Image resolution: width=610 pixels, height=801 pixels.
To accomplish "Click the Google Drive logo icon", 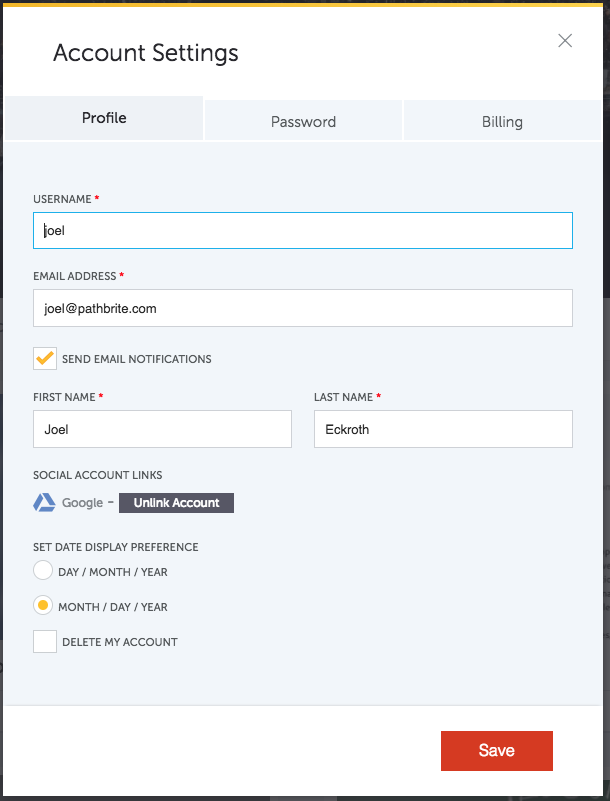I will coord(44,503).
